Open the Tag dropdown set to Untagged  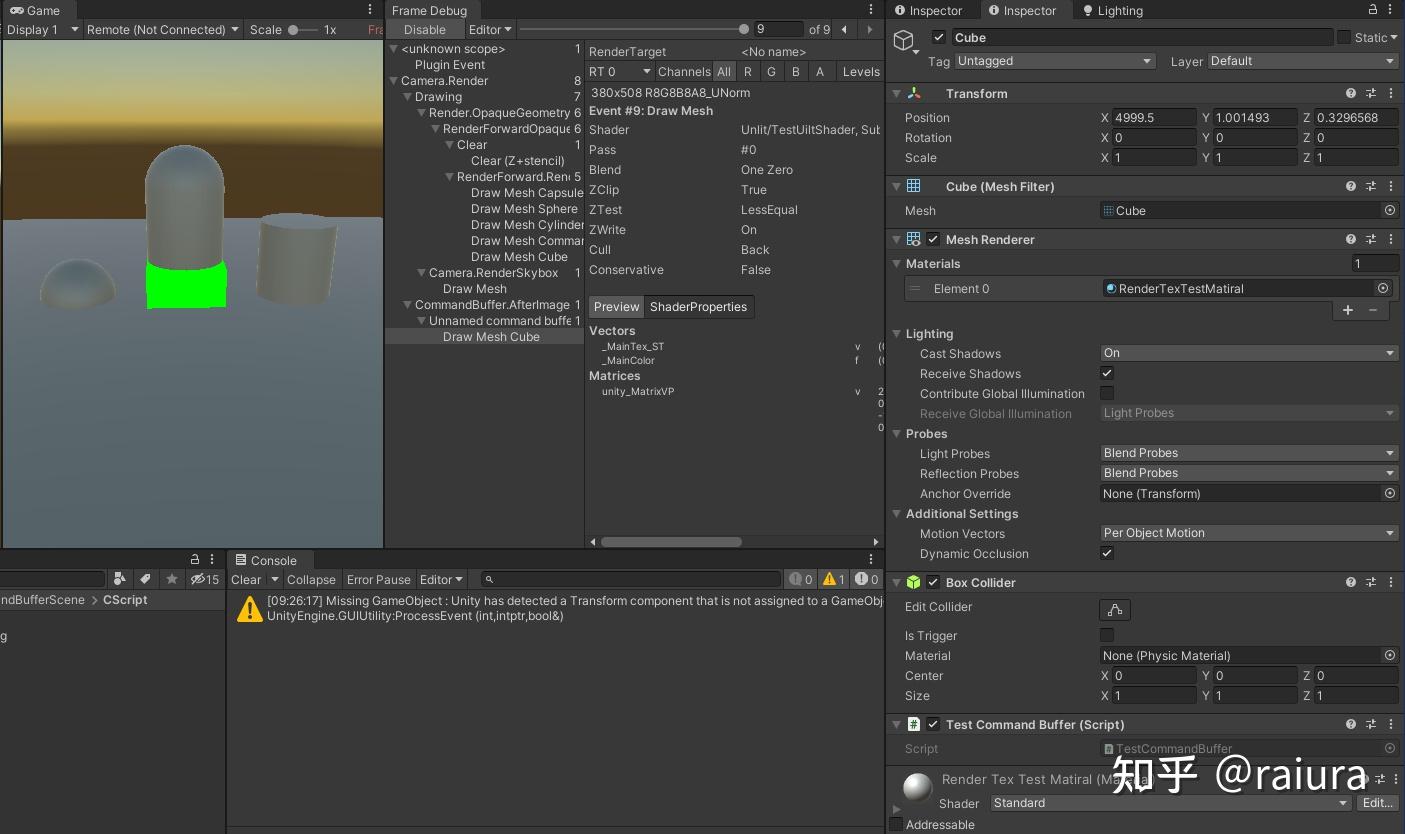1055,61
